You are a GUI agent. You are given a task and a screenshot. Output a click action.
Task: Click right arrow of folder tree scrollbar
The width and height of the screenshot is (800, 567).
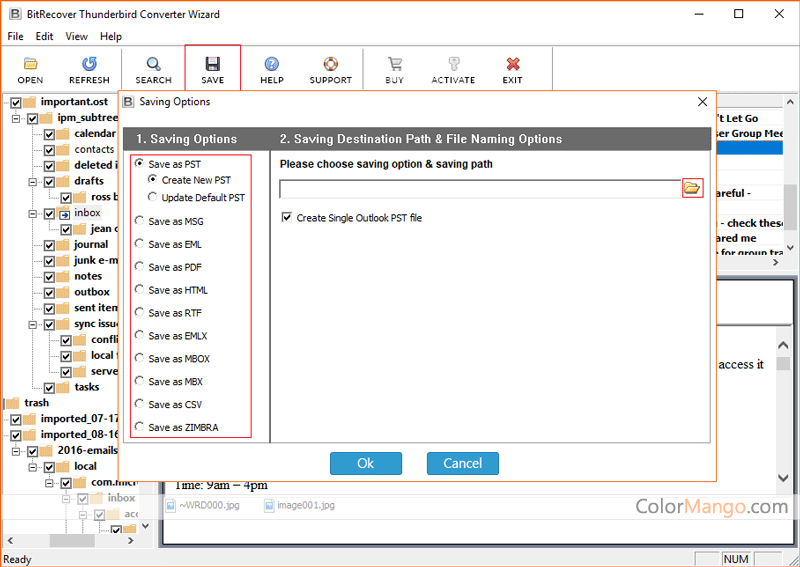[131, 540]
